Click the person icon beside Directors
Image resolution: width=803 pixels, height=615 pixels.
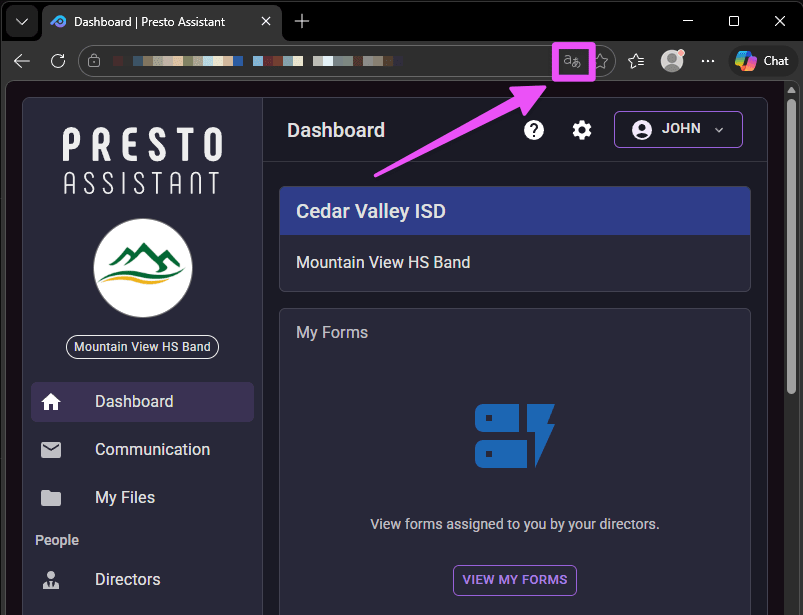[x=51, y=580]
